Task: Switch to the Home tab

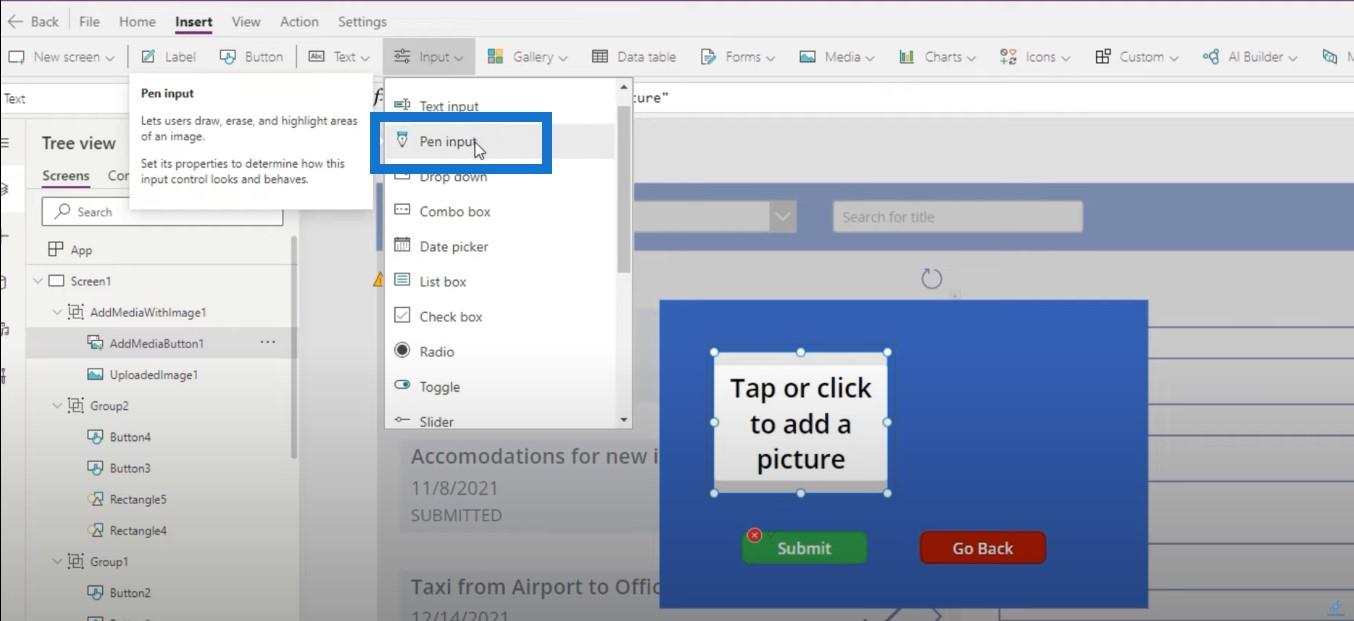Action: (x=137, y=21)
